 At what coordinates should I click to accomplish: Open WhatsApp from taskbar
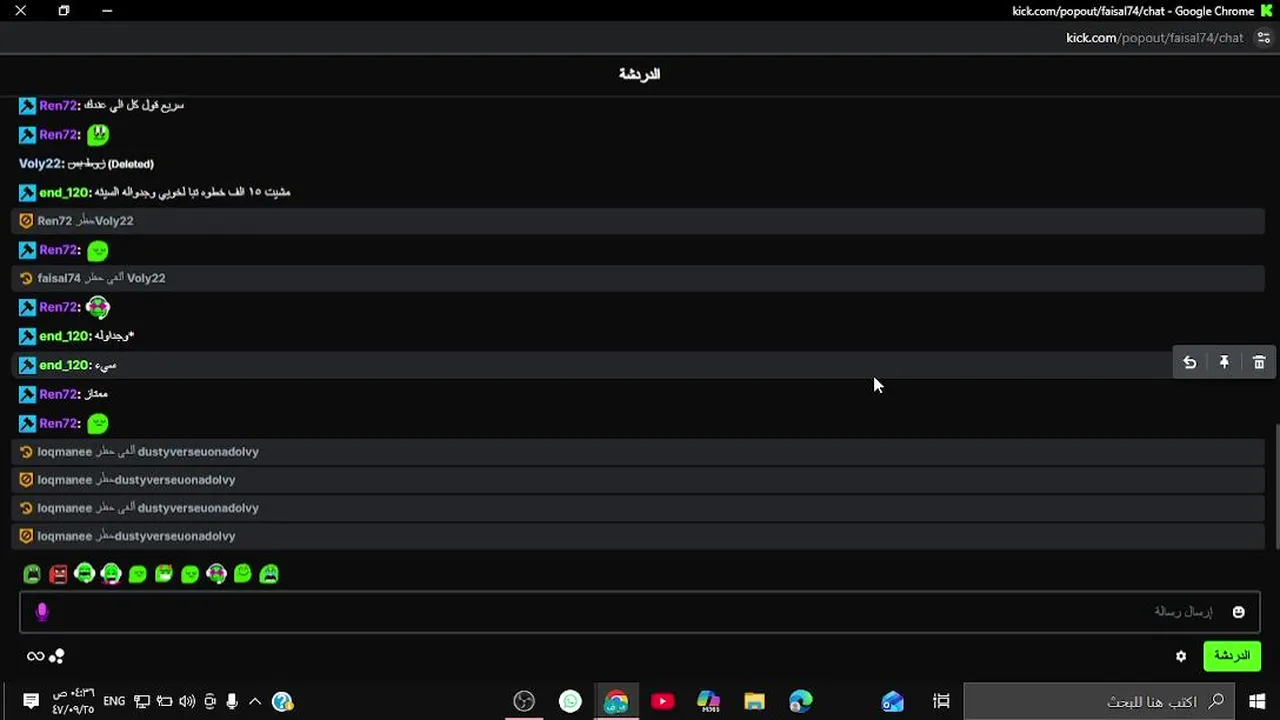(x=570, y=701)
